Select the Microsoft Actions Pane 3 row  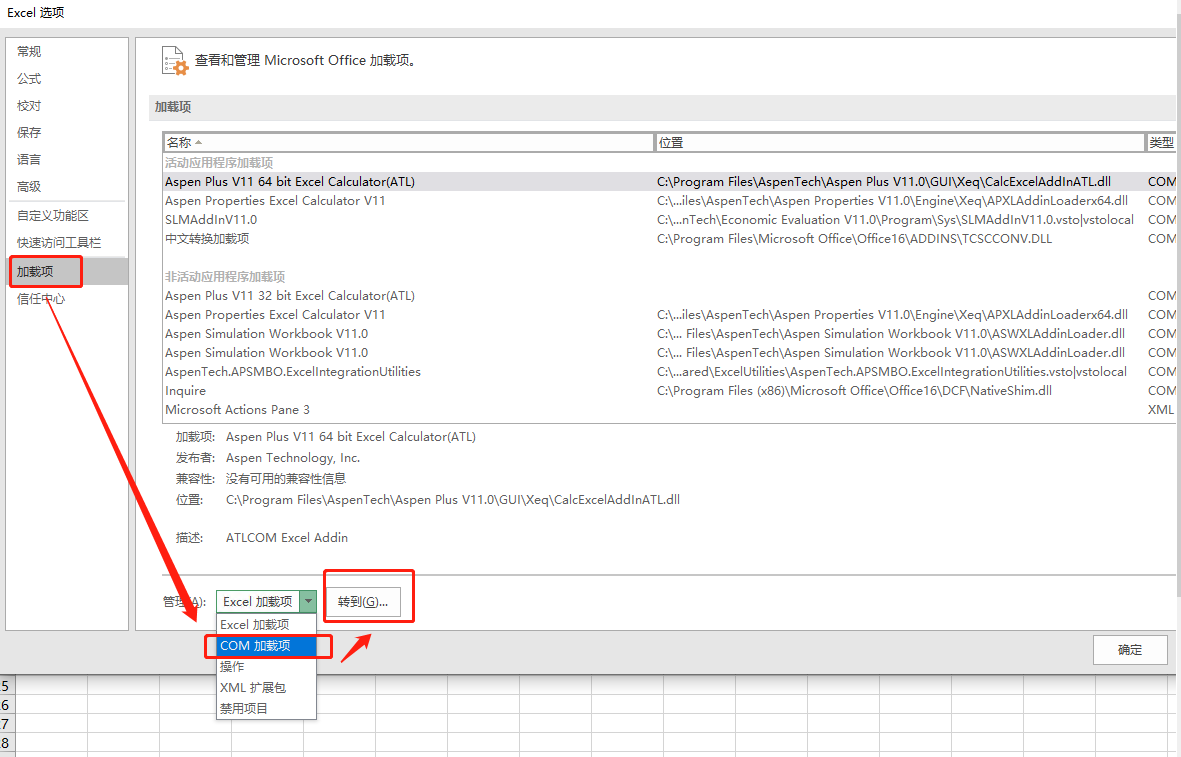[x=669, y=409]
